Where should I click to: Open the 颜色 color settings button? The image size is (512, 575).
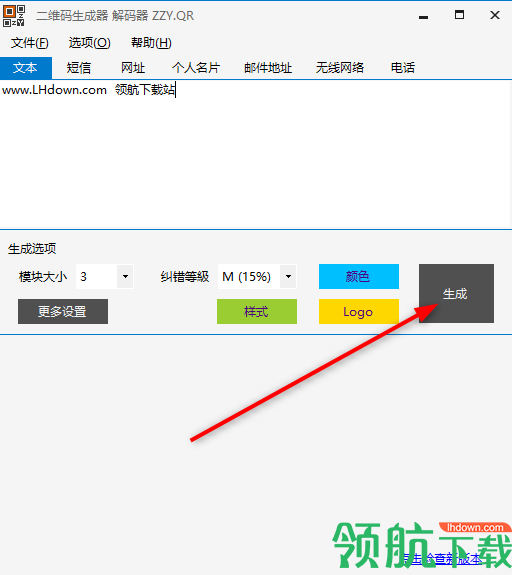point(359,276)
